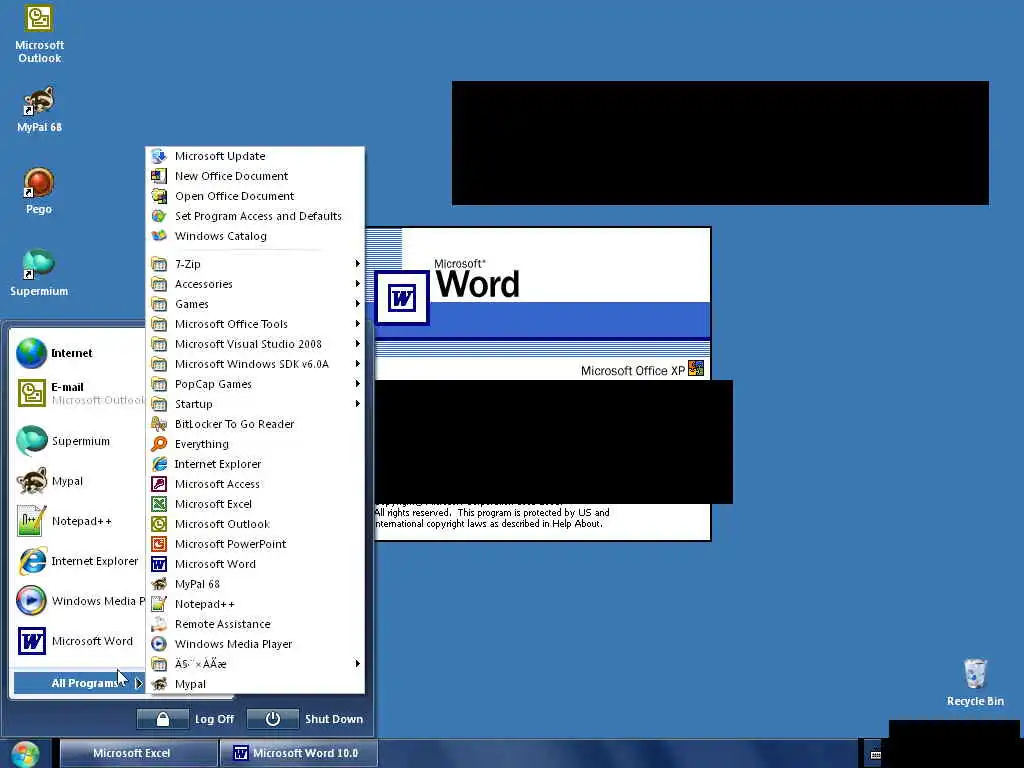Open the Supermium desktop shortcut
1024x768 pixels.
39,273
